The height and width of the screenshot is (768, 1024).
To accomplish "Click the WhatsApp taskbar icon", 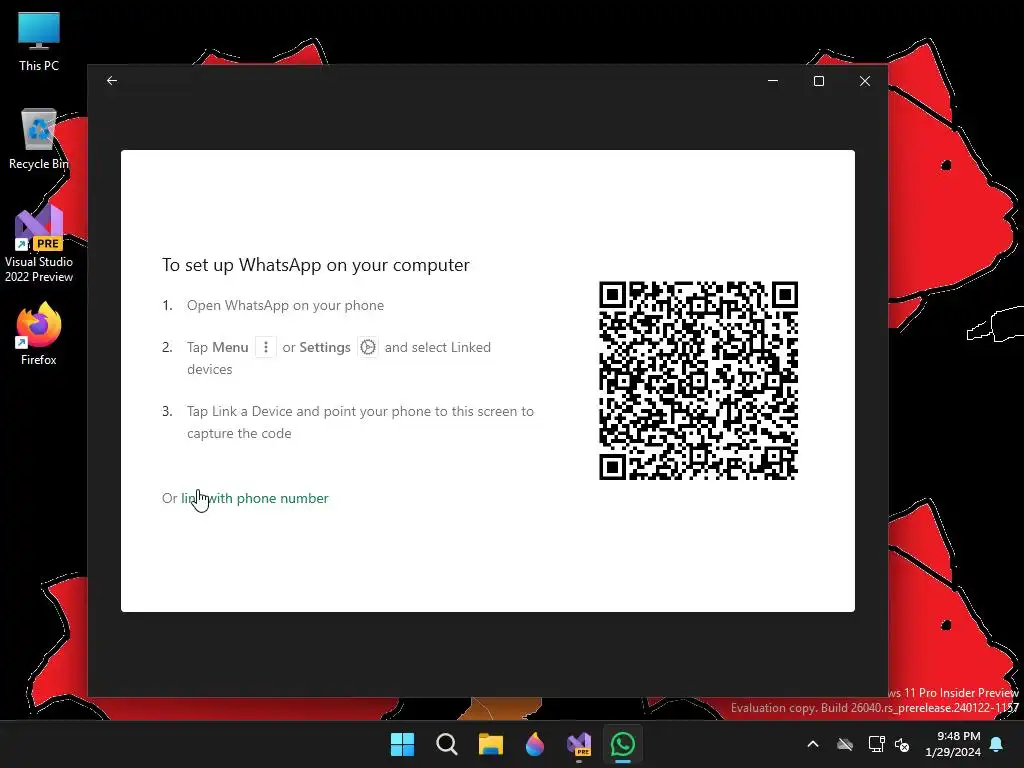I will click(623, 744).
